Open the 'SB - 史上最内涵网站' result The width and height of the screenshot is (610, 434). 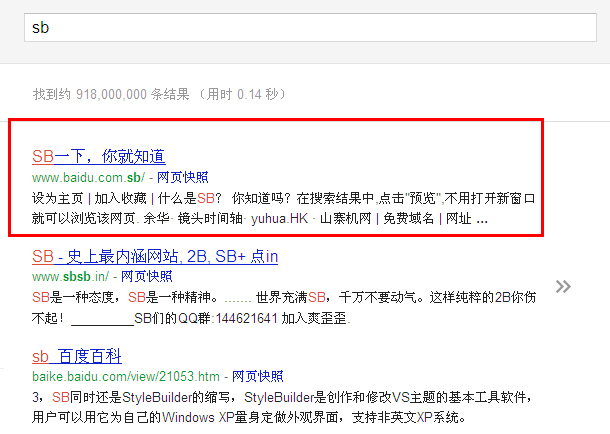click(155, 257)
